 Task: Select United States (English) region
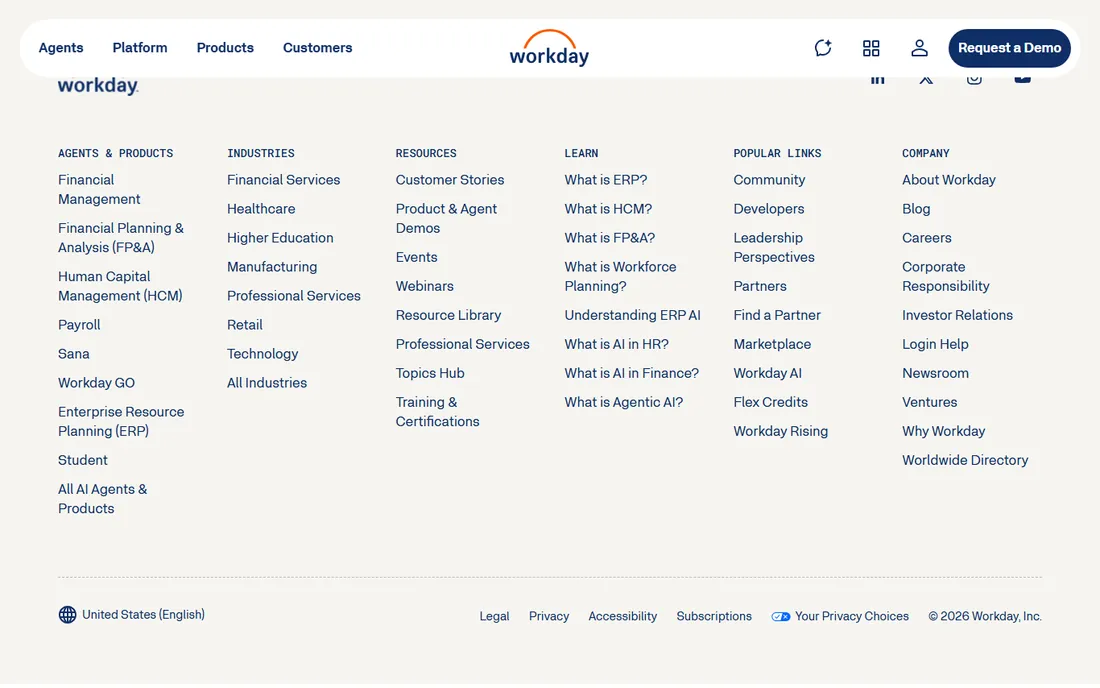pyautogui.click(x=143, y=614)
